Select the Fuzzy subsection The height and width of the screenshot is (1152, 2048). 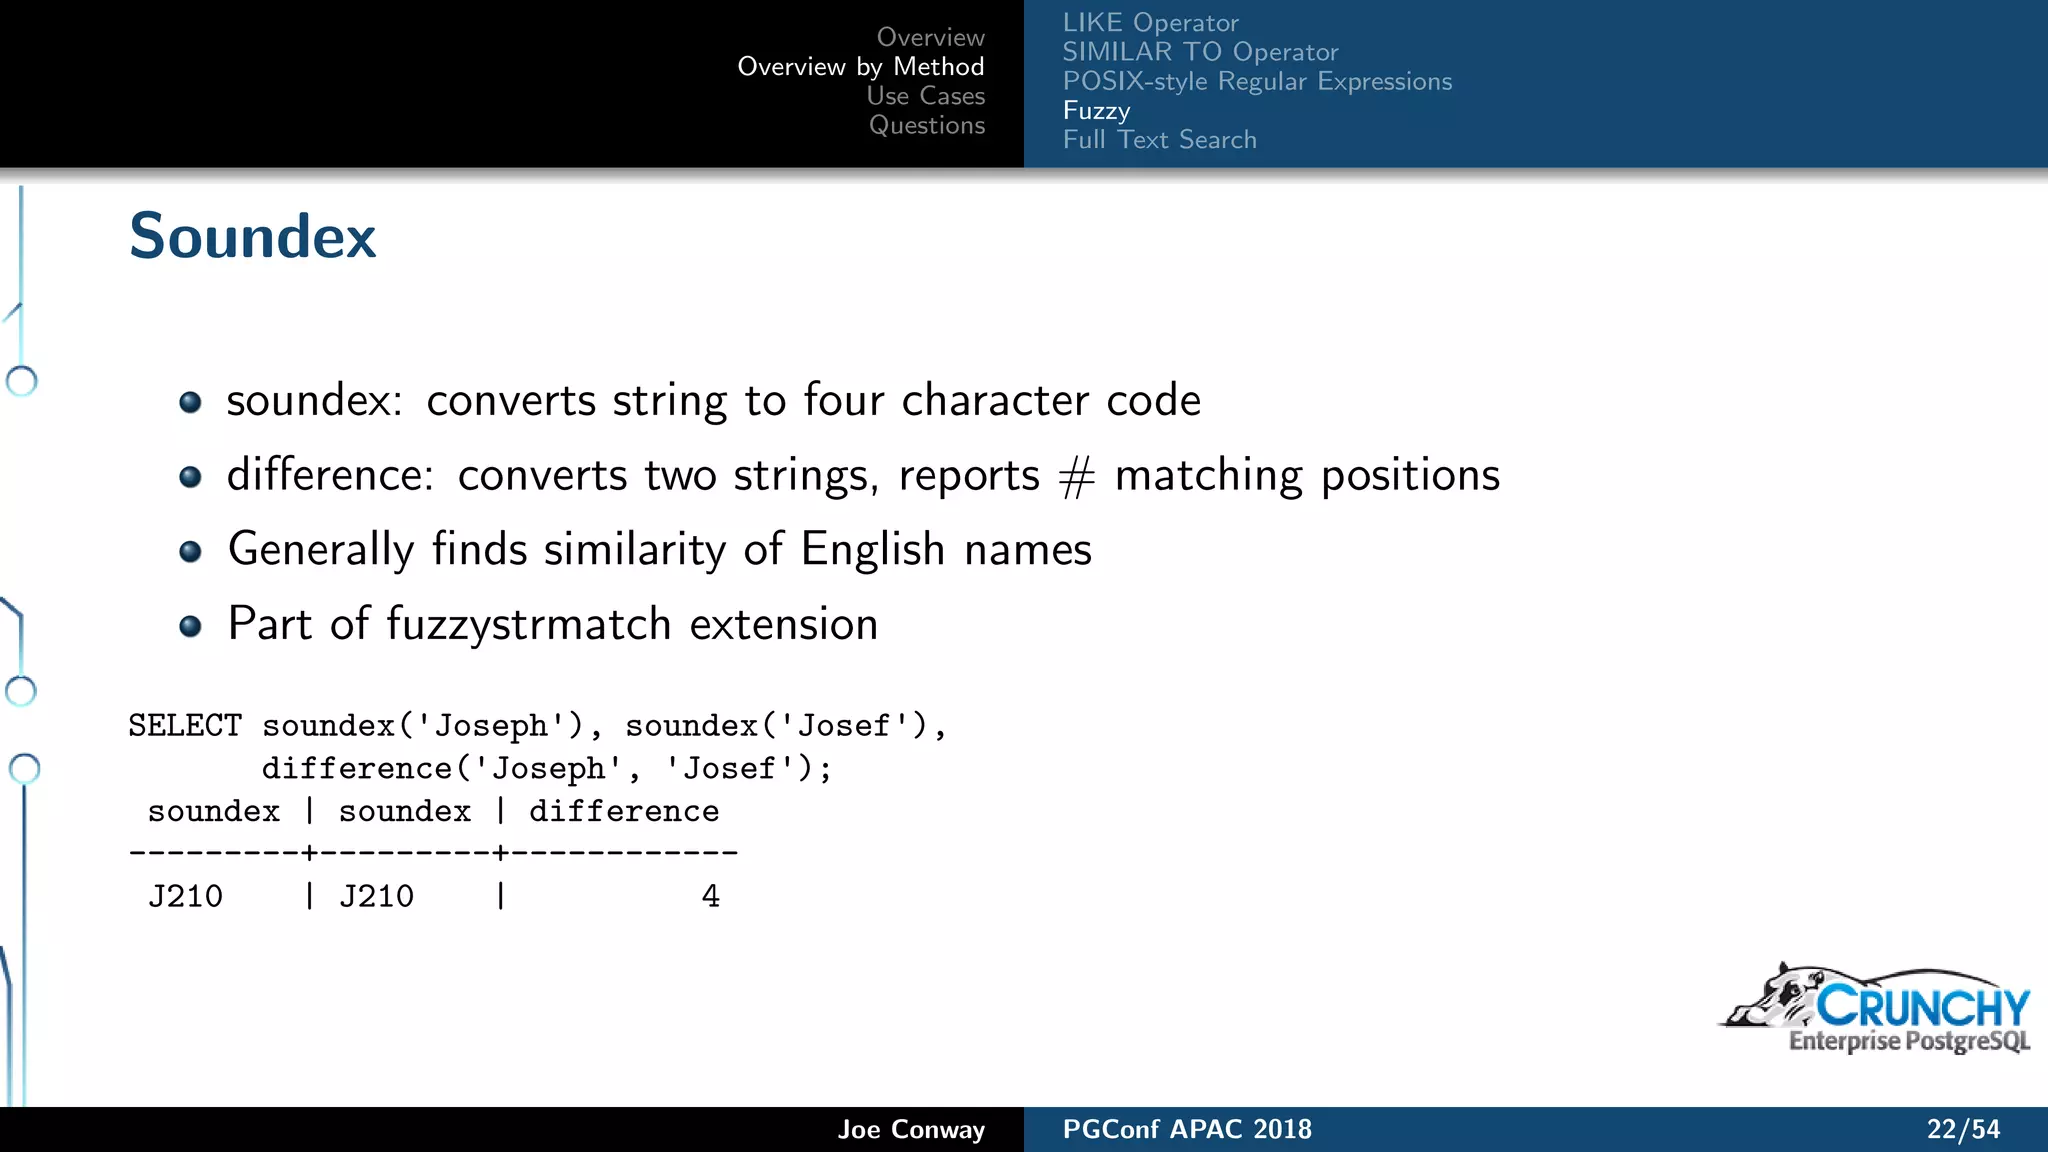[1096, 111]
